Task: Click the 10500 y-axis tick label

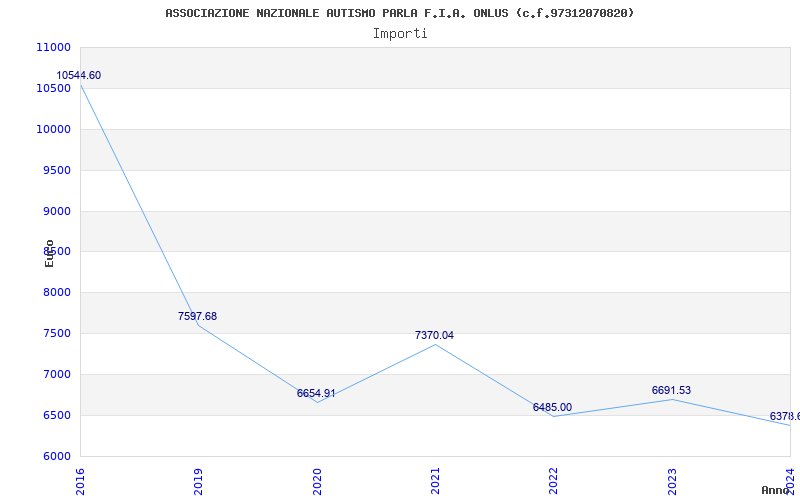Action: 53,88
